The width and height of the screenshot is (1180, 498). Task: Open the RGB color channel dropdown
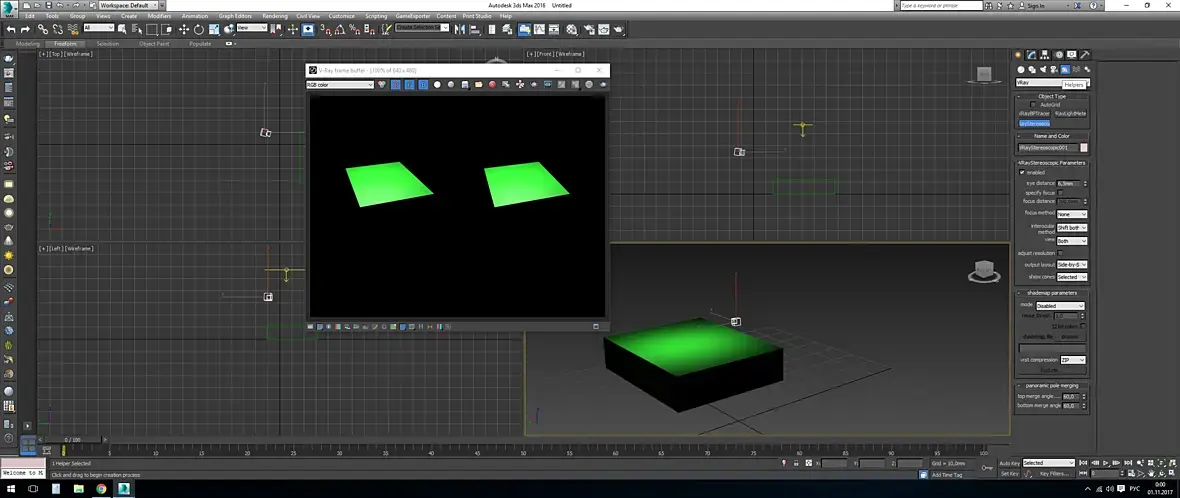[x=339, y=85]
